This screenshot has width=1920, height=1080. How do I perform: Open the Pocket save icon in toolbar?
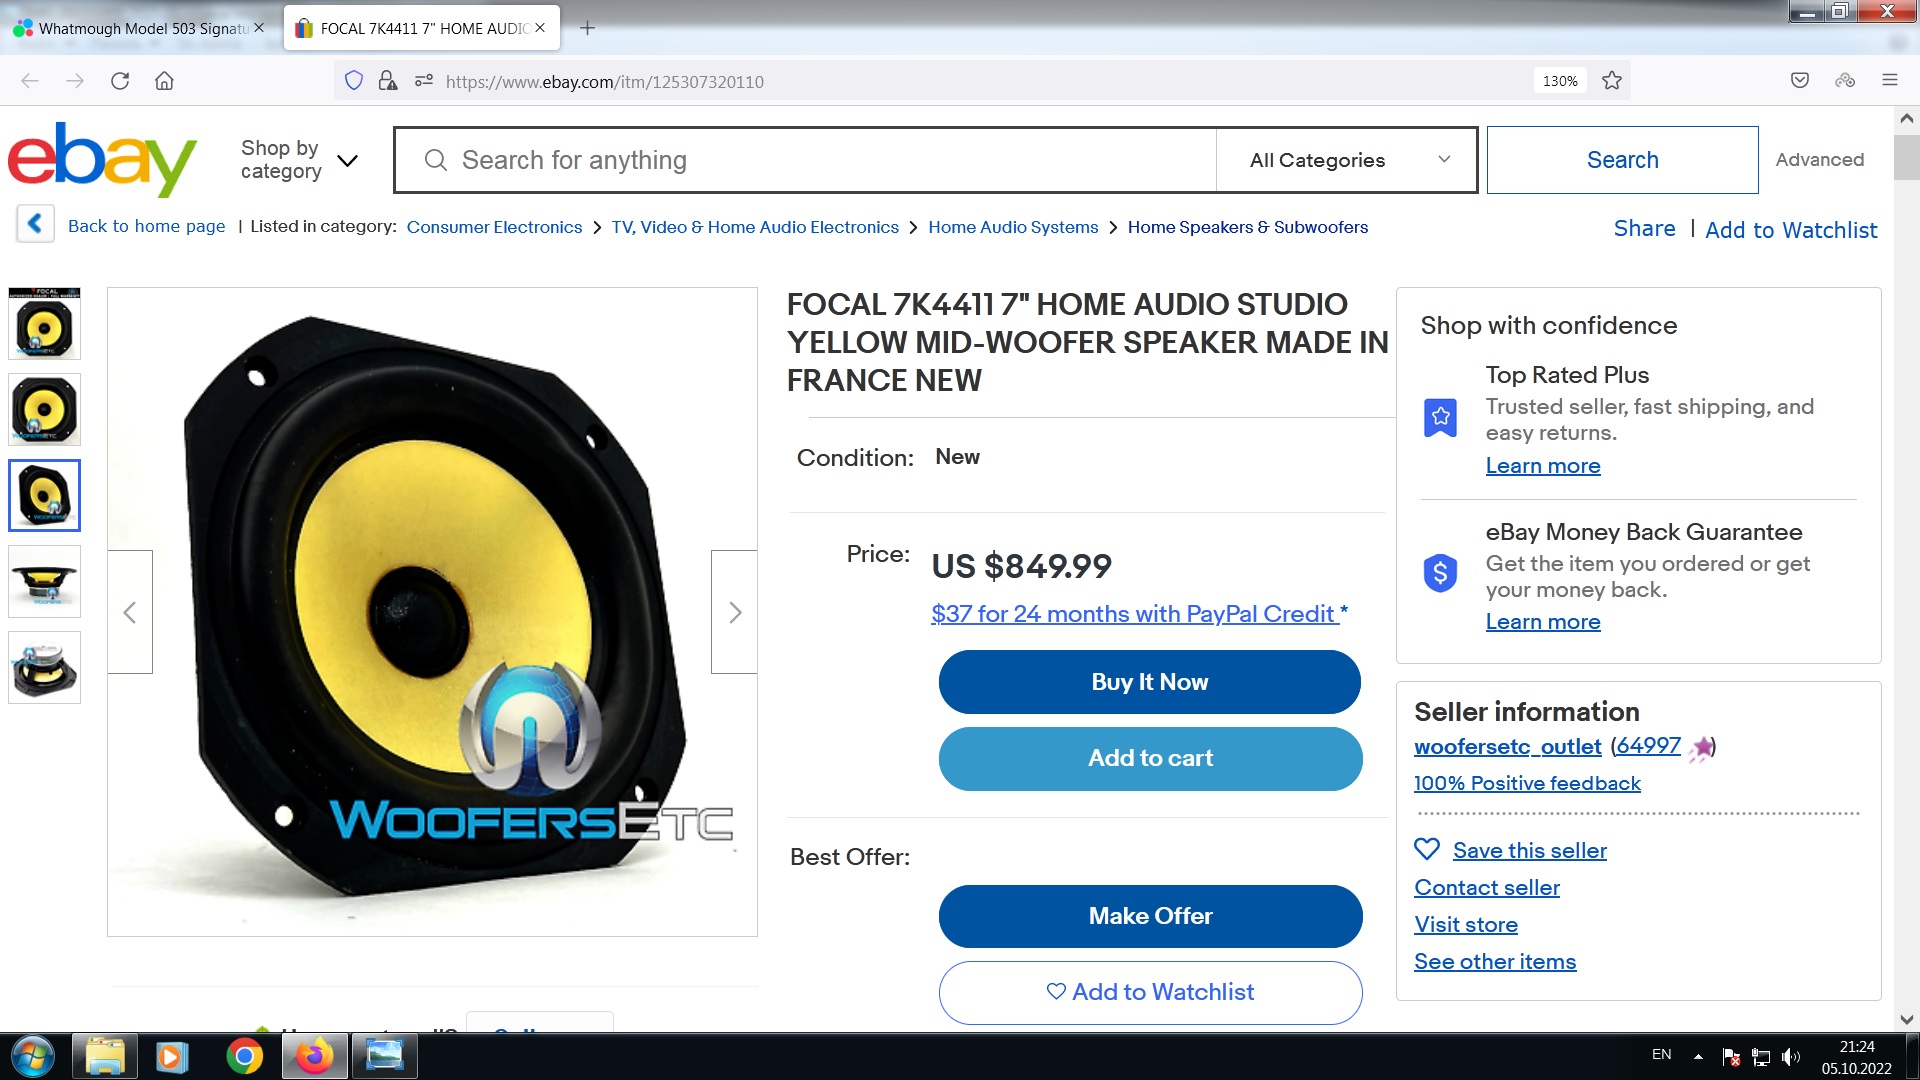[1799, 80]
